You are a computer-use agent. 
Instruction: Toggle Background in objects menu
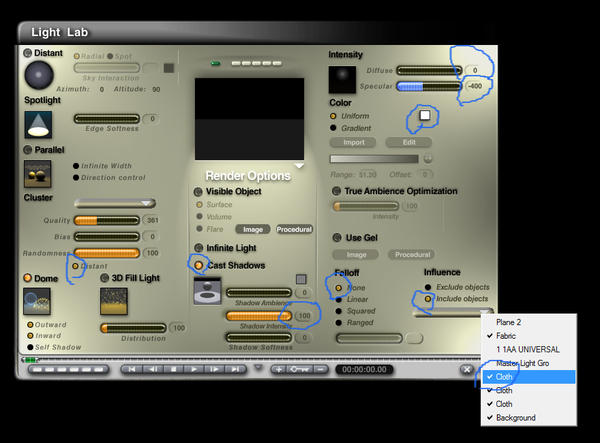click(528, 418)
